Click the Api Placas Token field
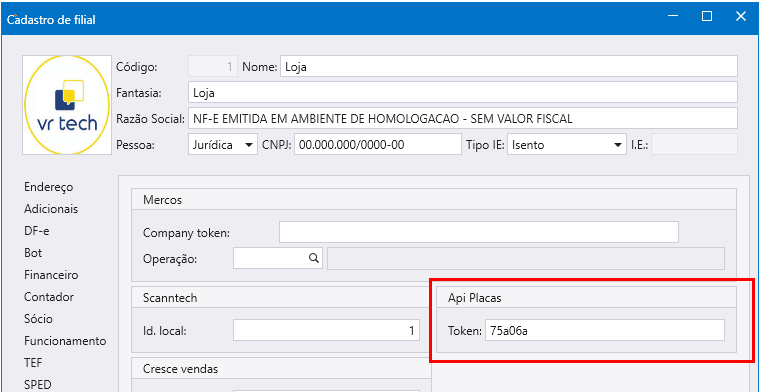Screen dimensions: 762x392 click(x=605, y=330)
